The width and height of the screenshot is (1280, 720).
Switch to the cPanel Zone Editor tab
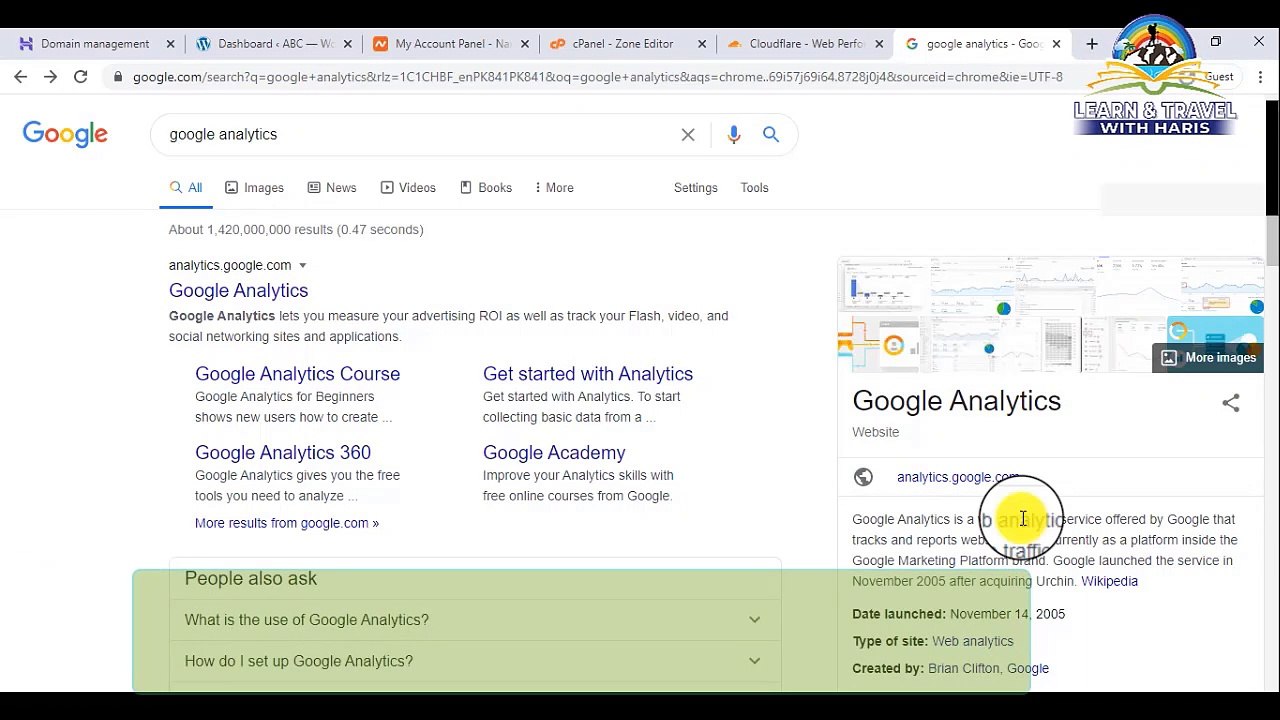(x=622, y=44)
